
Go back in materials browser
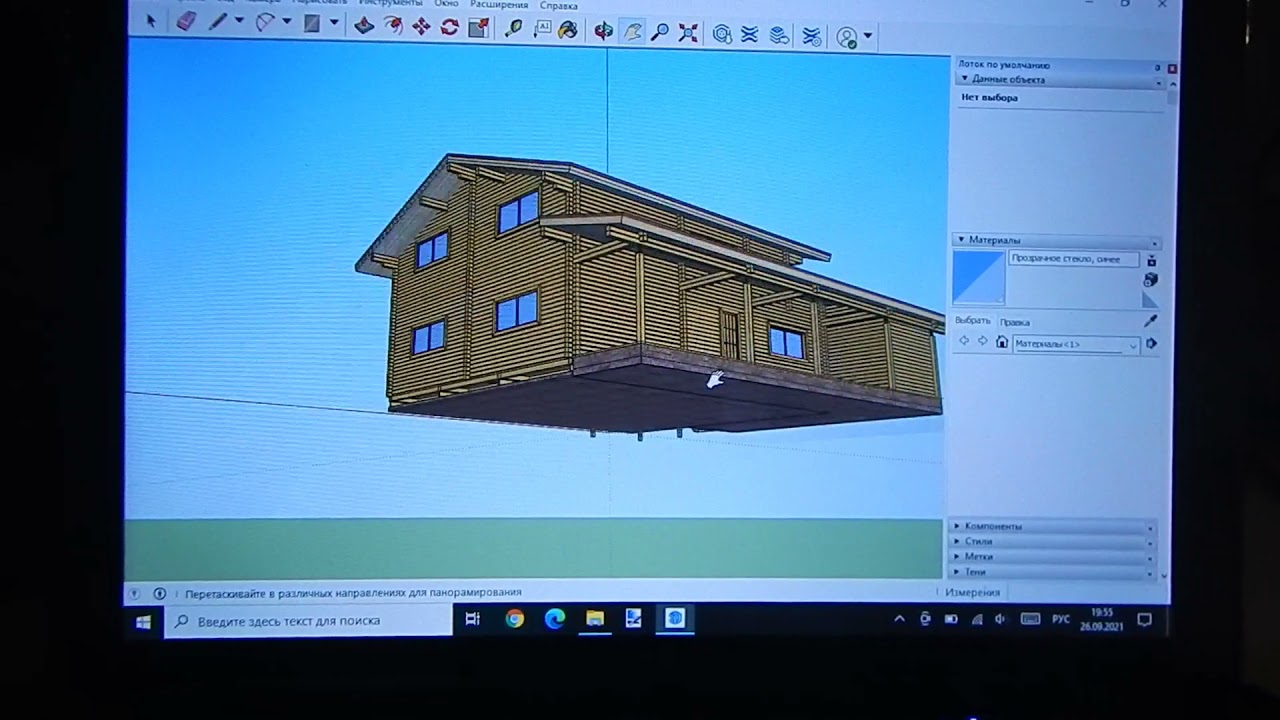click(964, 342)
